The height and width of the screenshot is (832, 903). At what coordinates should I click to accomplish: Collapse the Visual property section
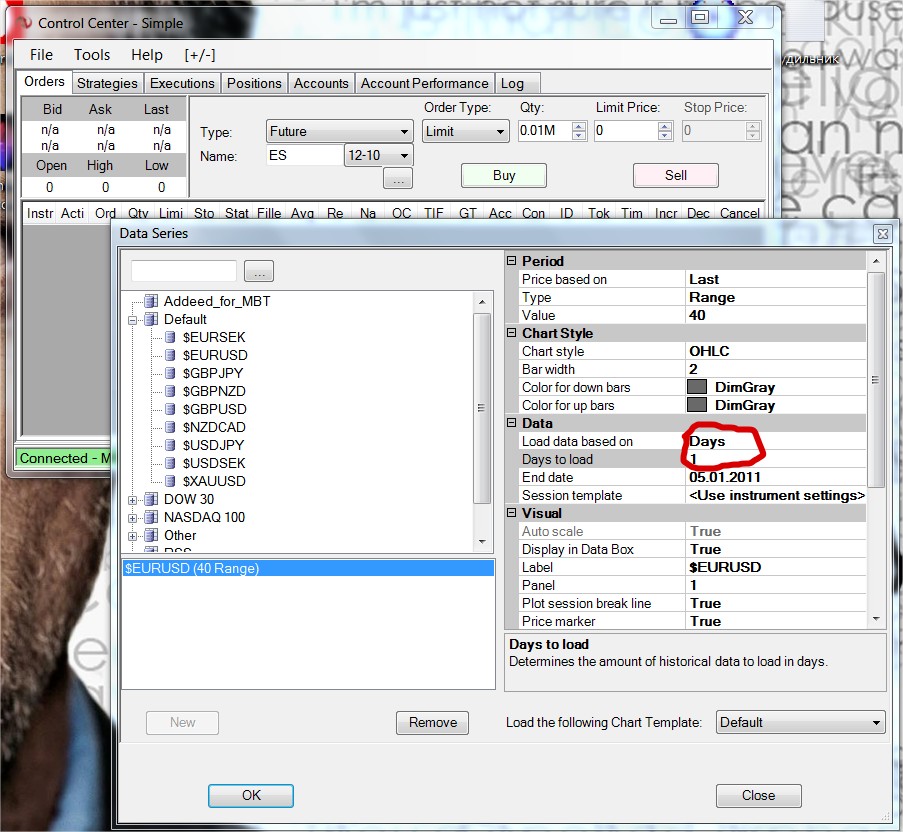click(511, 512)
